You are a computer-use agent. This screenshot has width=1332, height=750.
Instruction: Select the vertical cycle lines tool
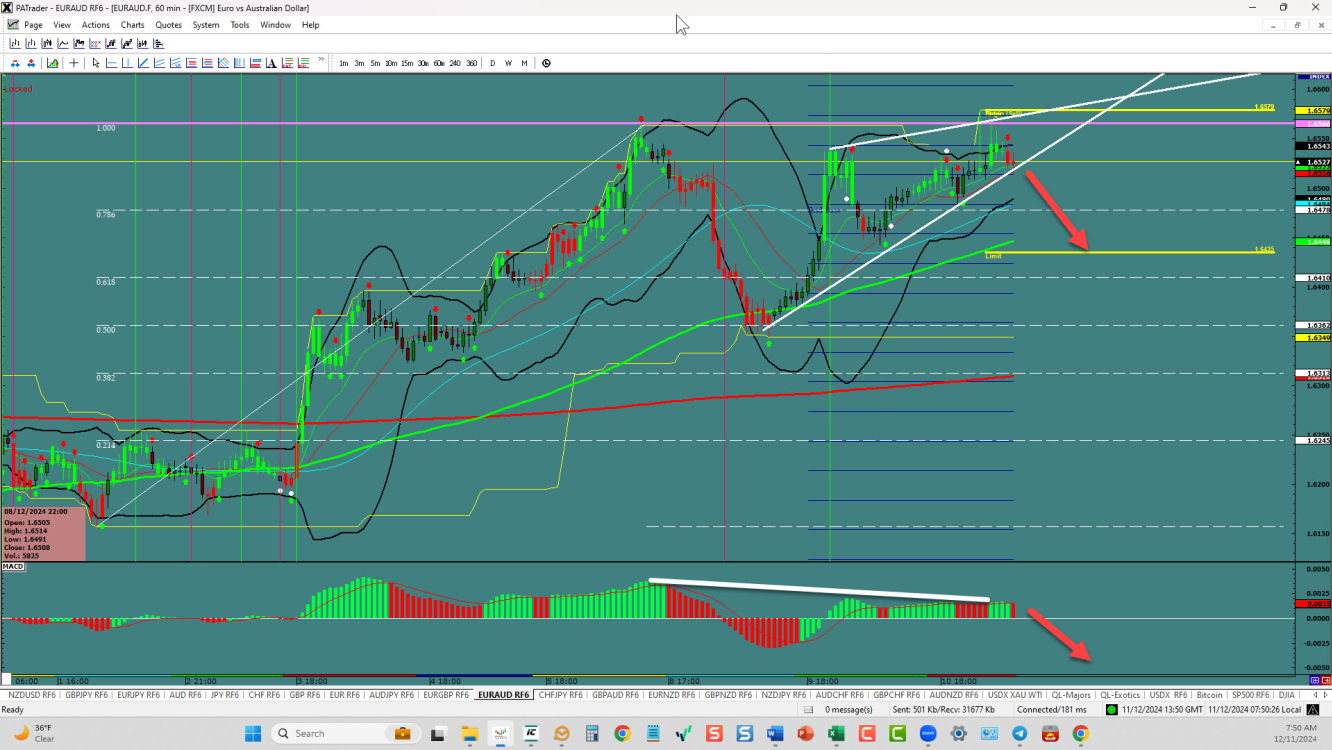pos(239,63)
